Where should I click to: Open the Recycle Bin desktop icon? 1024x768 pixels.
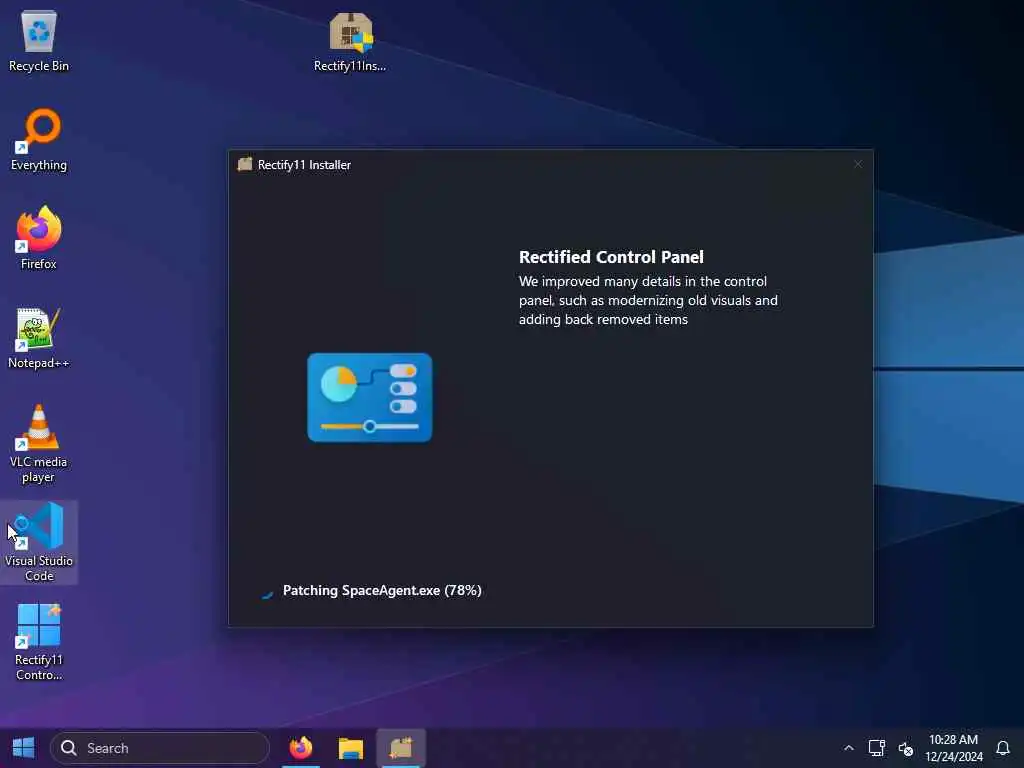pyautogui.click(x=39, y=40)
